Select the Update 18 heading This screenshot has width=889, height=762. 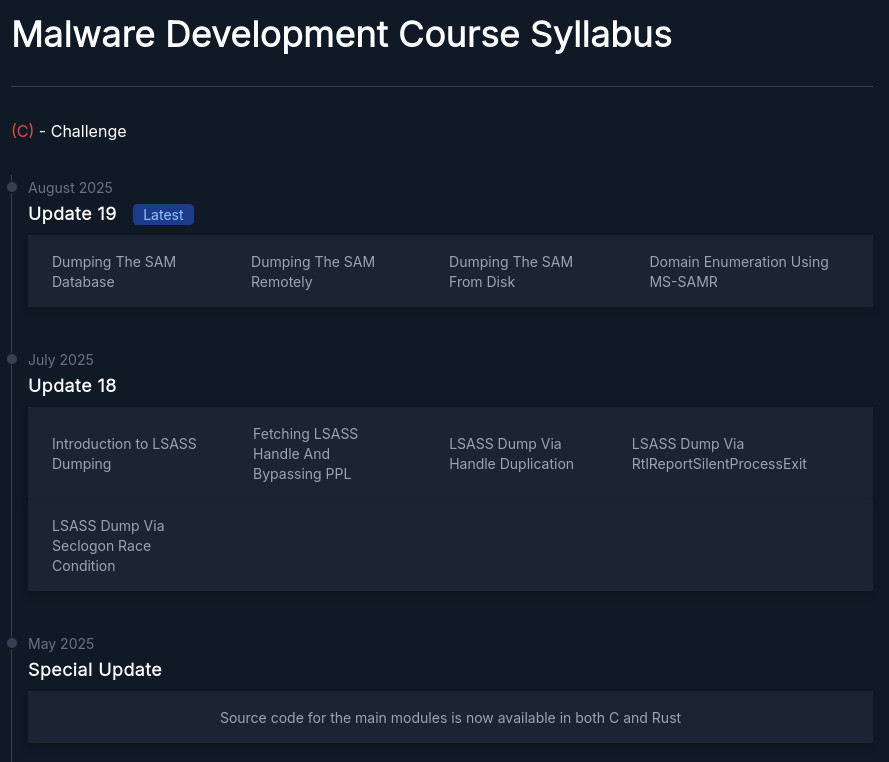tap(72, 386)
